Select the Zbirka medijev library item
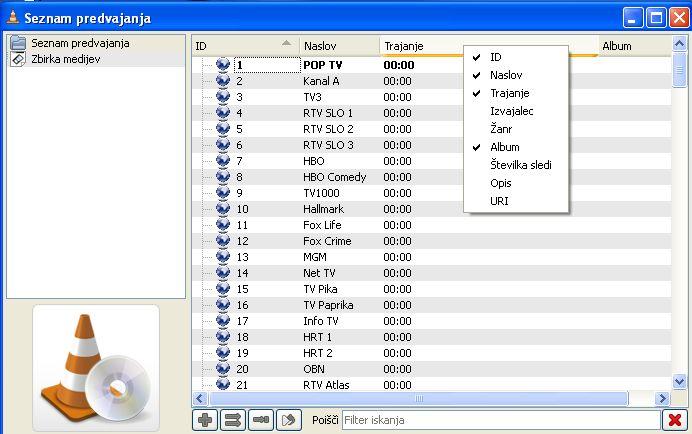 [66, 59]
